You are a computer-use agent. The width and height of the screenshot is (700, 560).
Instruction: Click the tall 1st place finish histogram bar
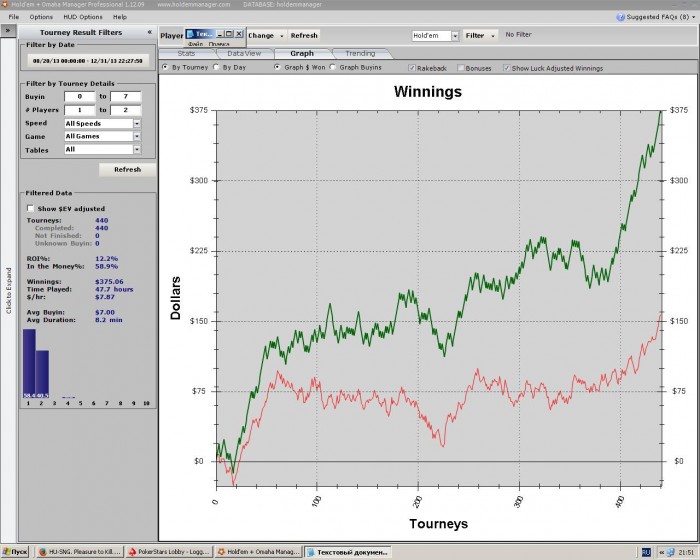[x=29, y=364]
